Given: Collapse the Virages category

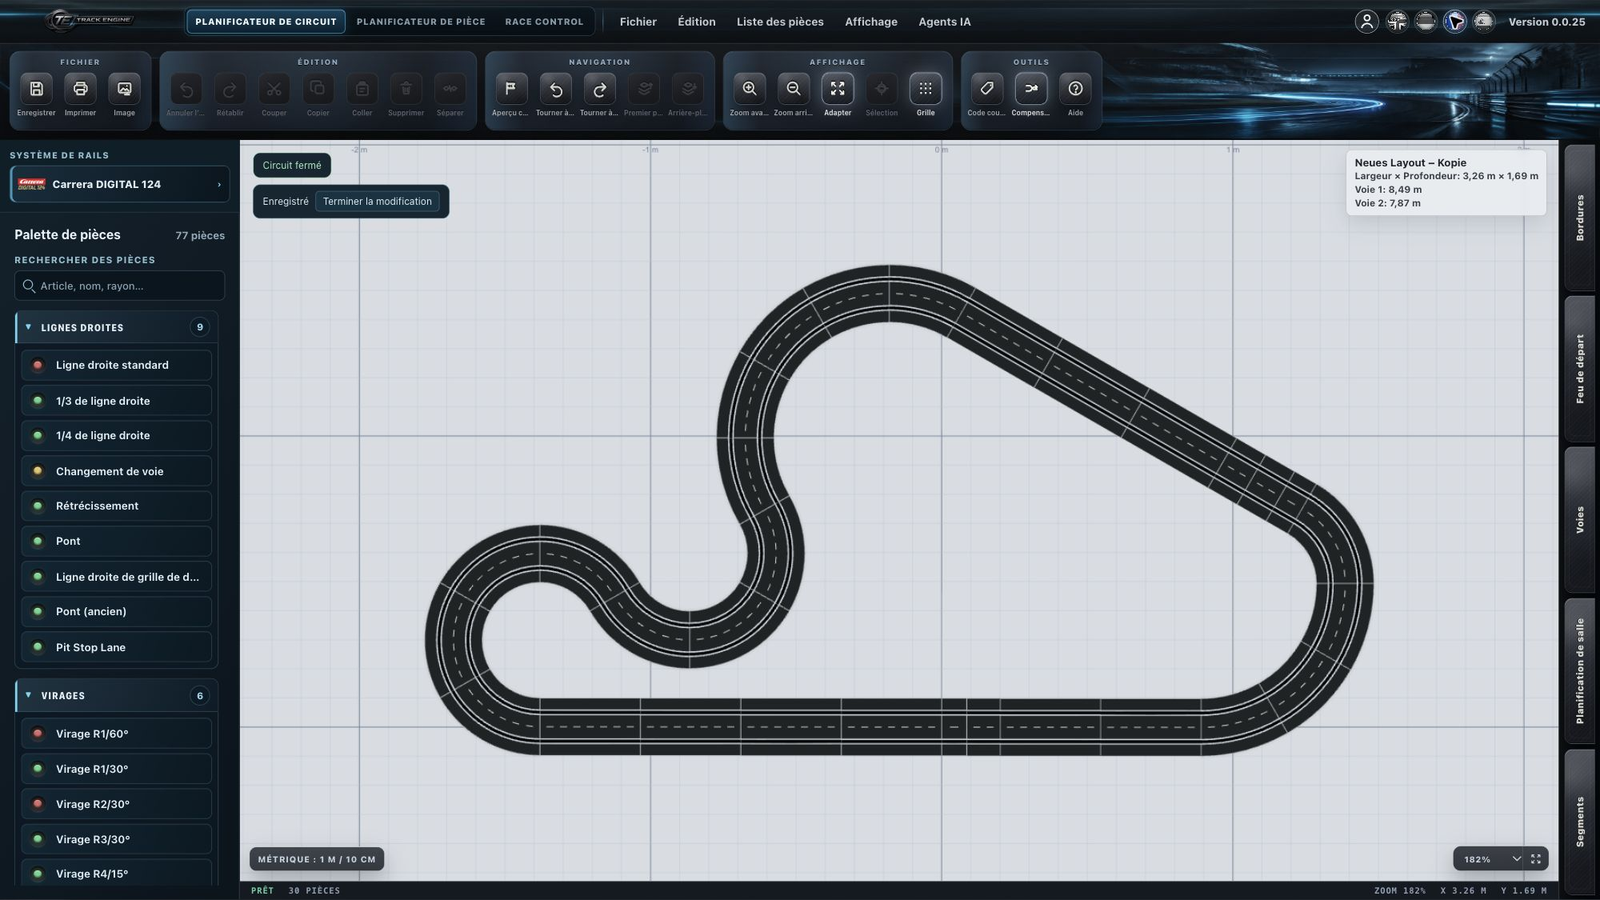Looking at the screenshot, I should [x=116, y=695].
